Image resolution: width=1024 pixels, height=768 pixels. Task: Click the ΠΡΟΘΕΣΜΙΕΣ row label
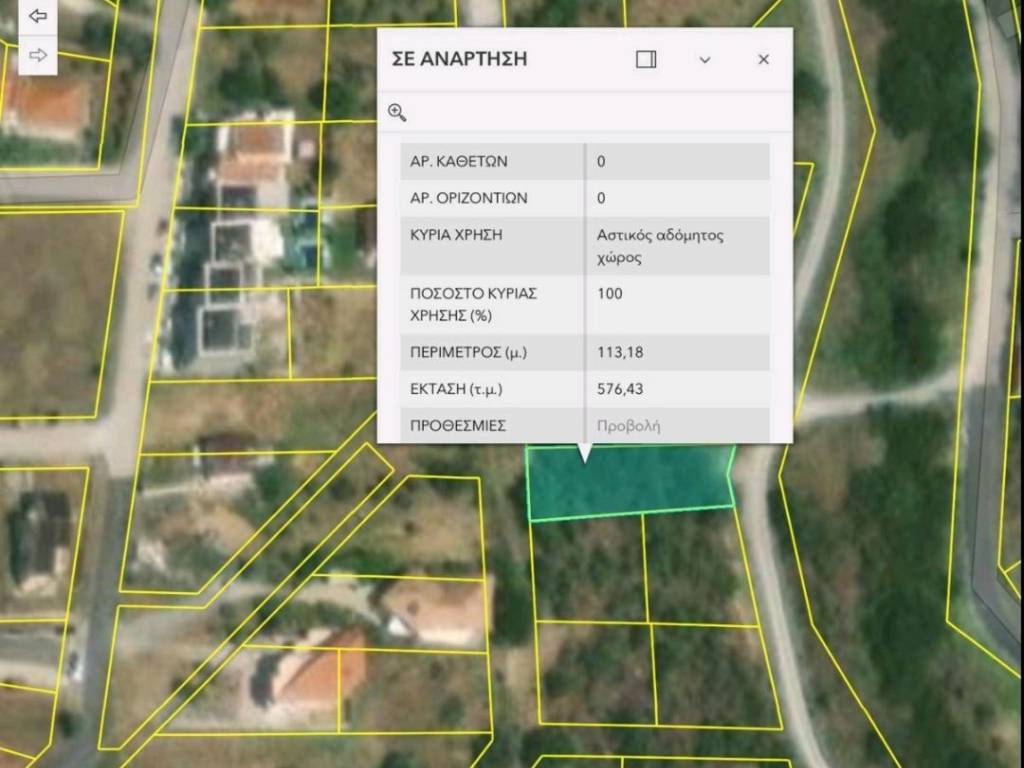pos(458,426)
